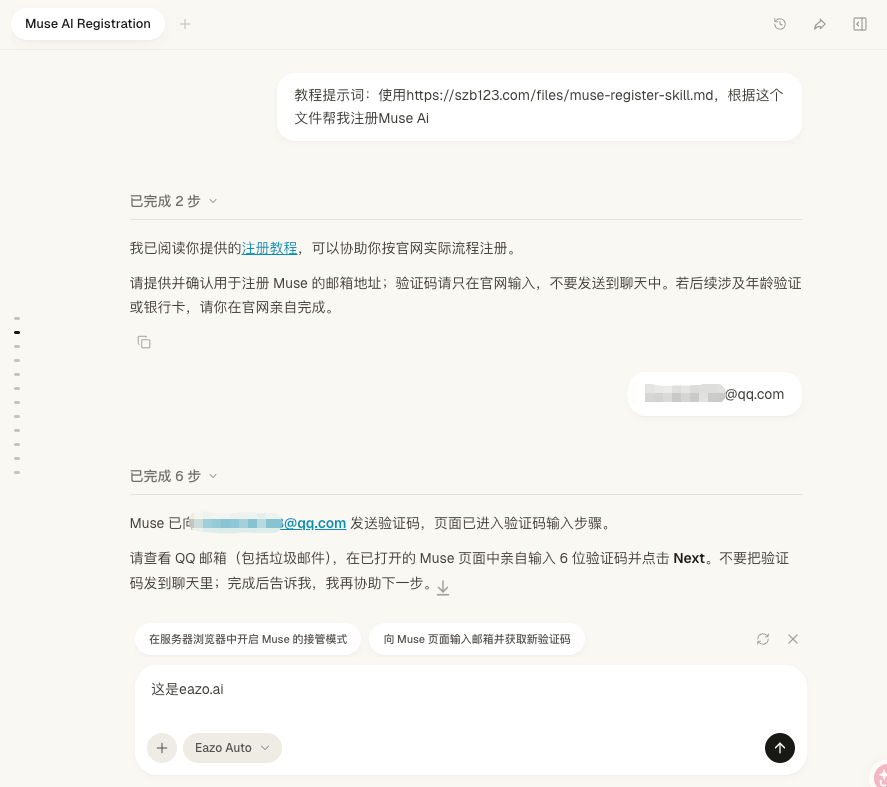The width and height of the screenshot is (887, 787).
Task: Jump to the first conversation marker
Action: (x=17, y=319)
